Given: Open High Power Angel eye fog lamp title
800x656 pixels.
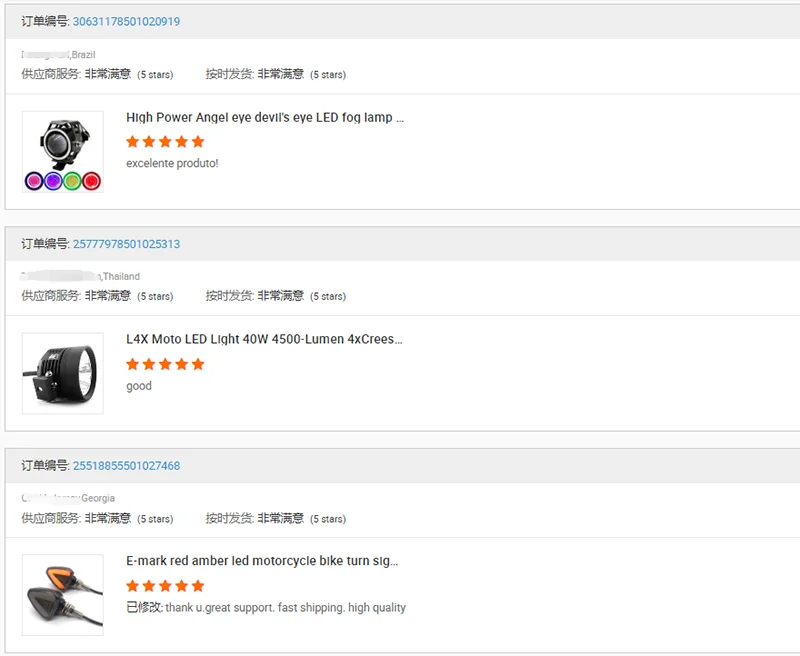Looking at the screenshot, I should point(265,117).
